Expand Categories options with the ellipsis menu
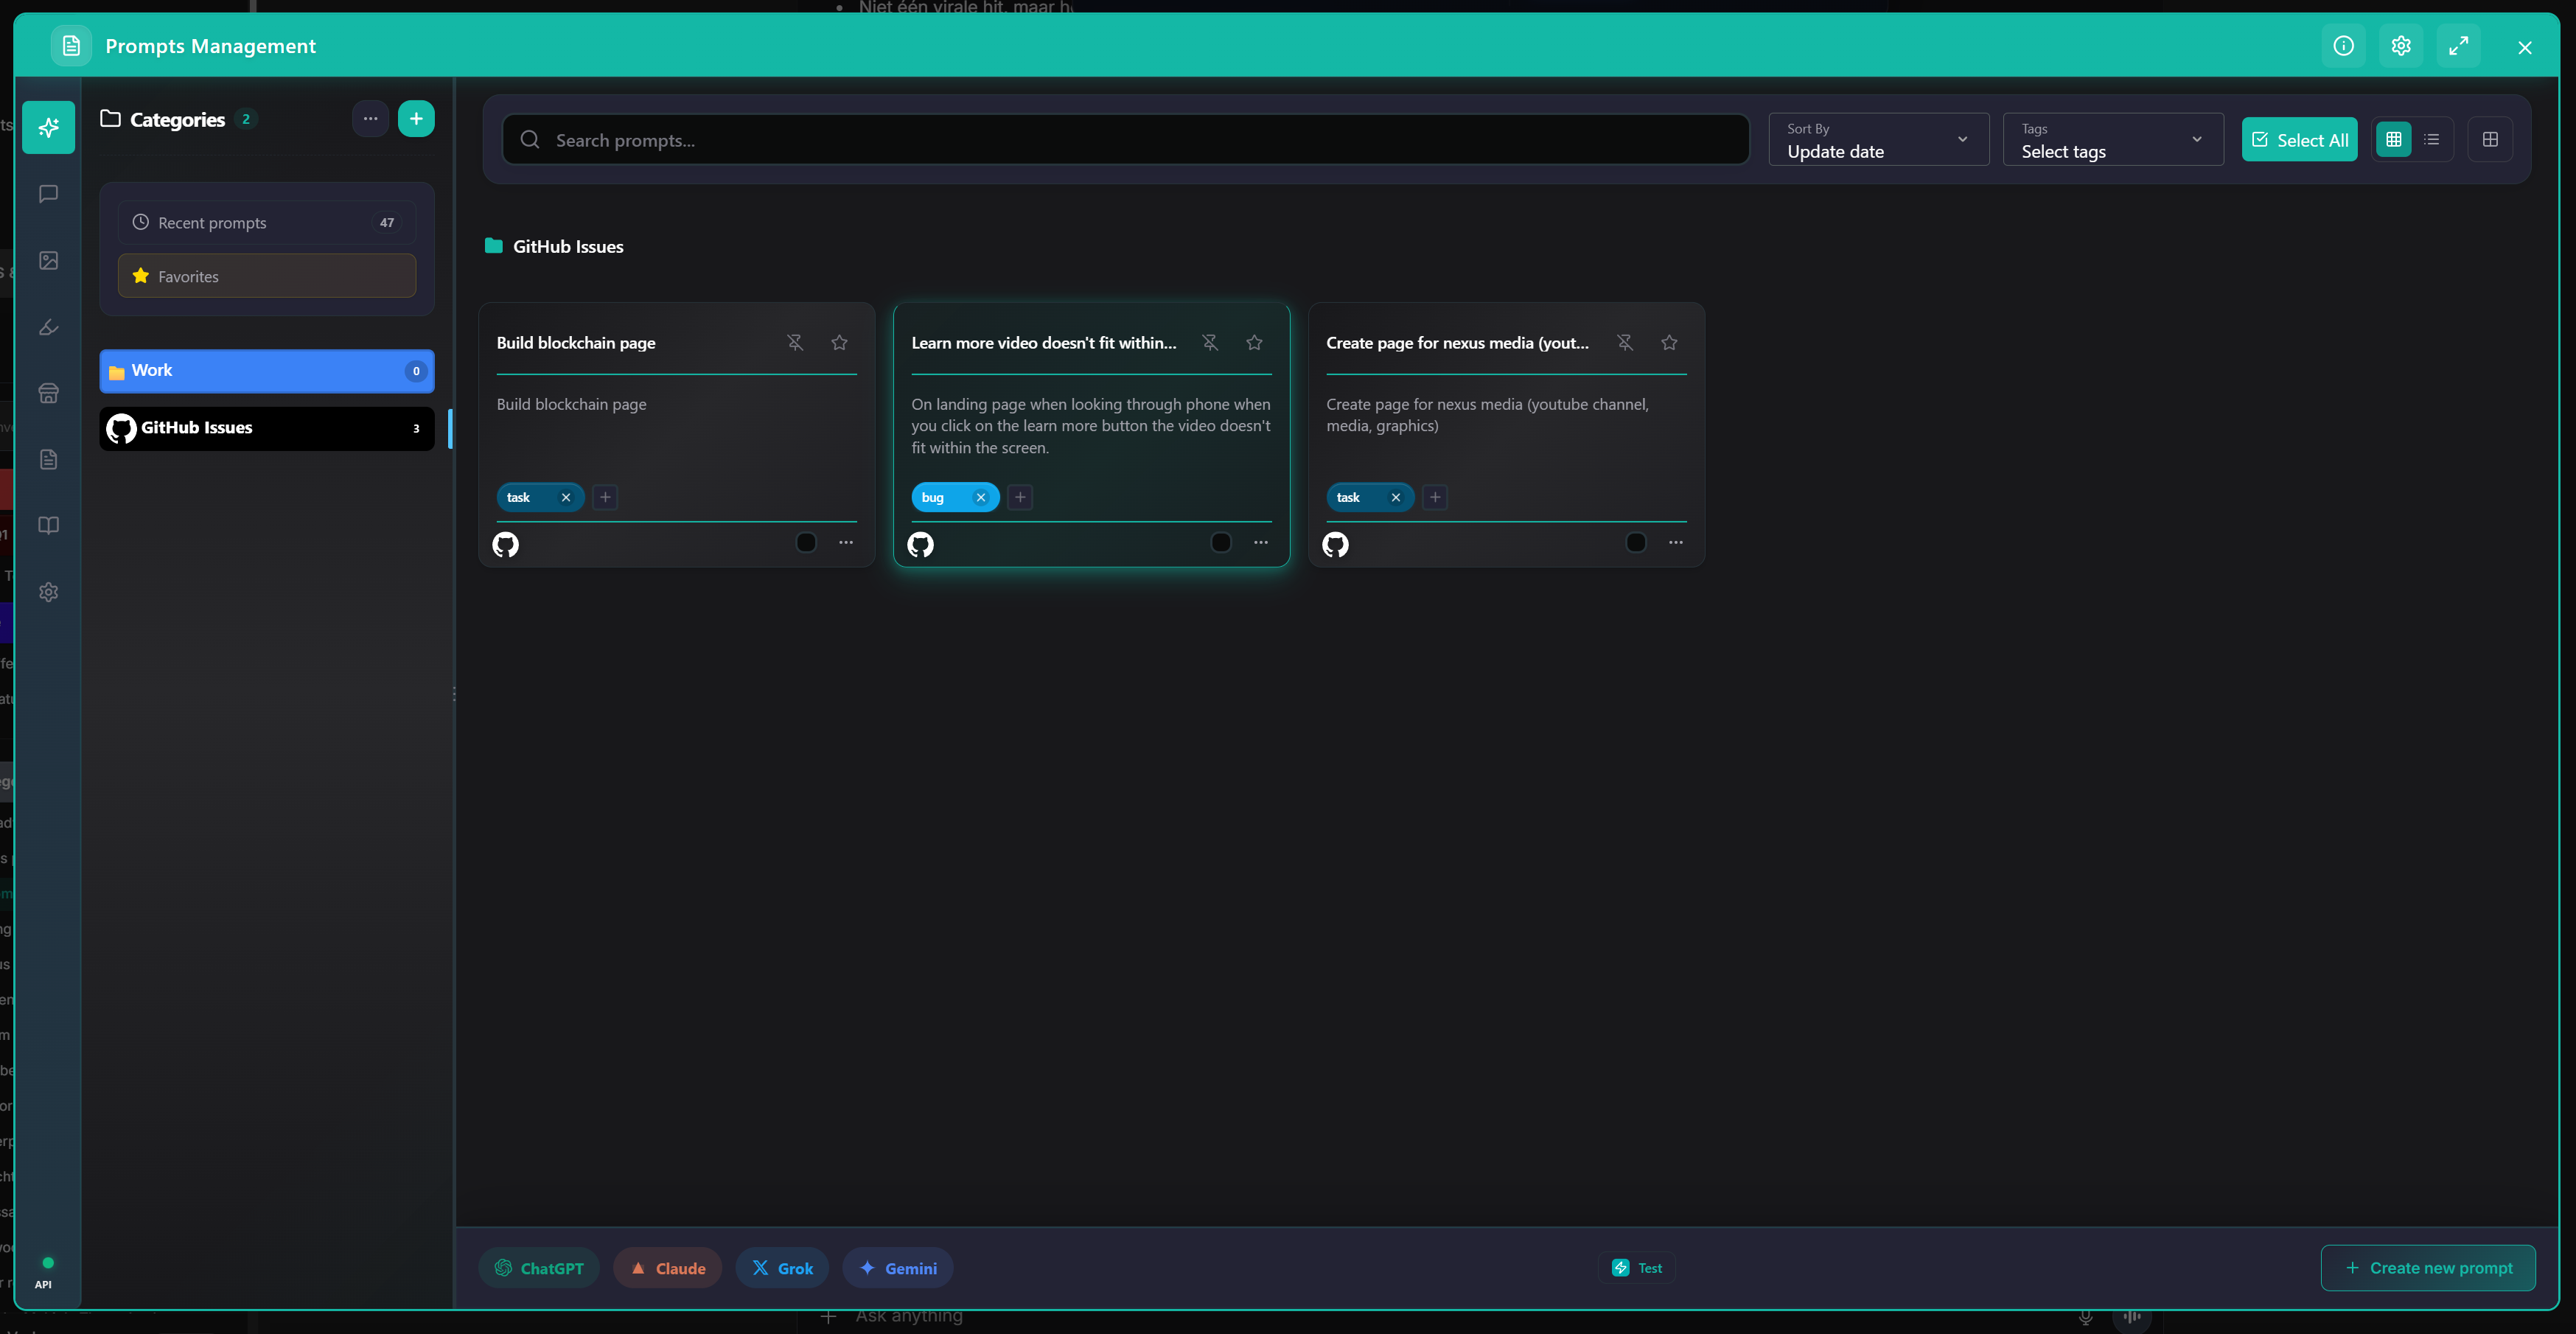Viewport: 2576px width, 1334px height. (x=370, y=119)
